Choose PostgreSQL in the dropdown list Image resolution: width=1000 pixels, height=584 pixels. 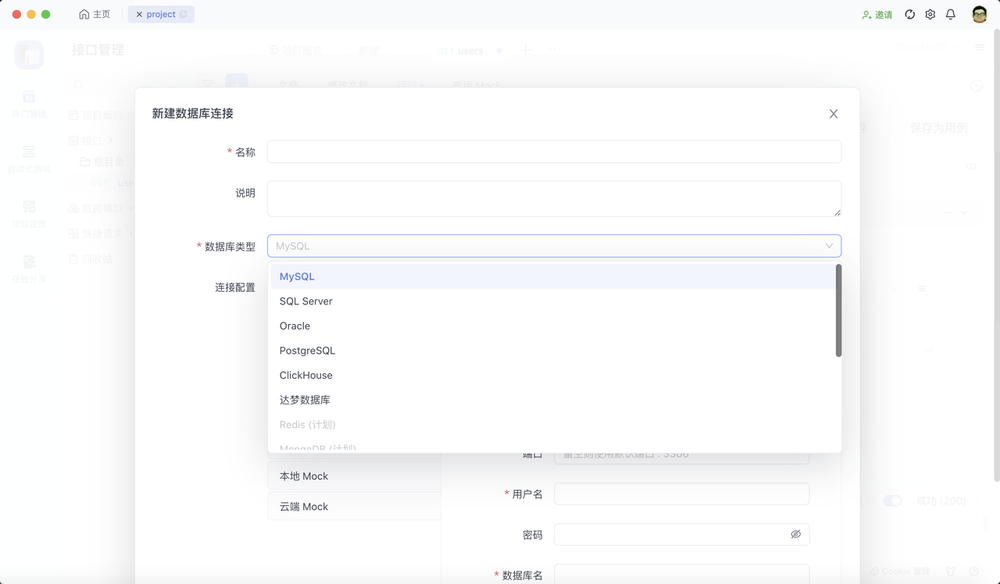coord(307,351)
